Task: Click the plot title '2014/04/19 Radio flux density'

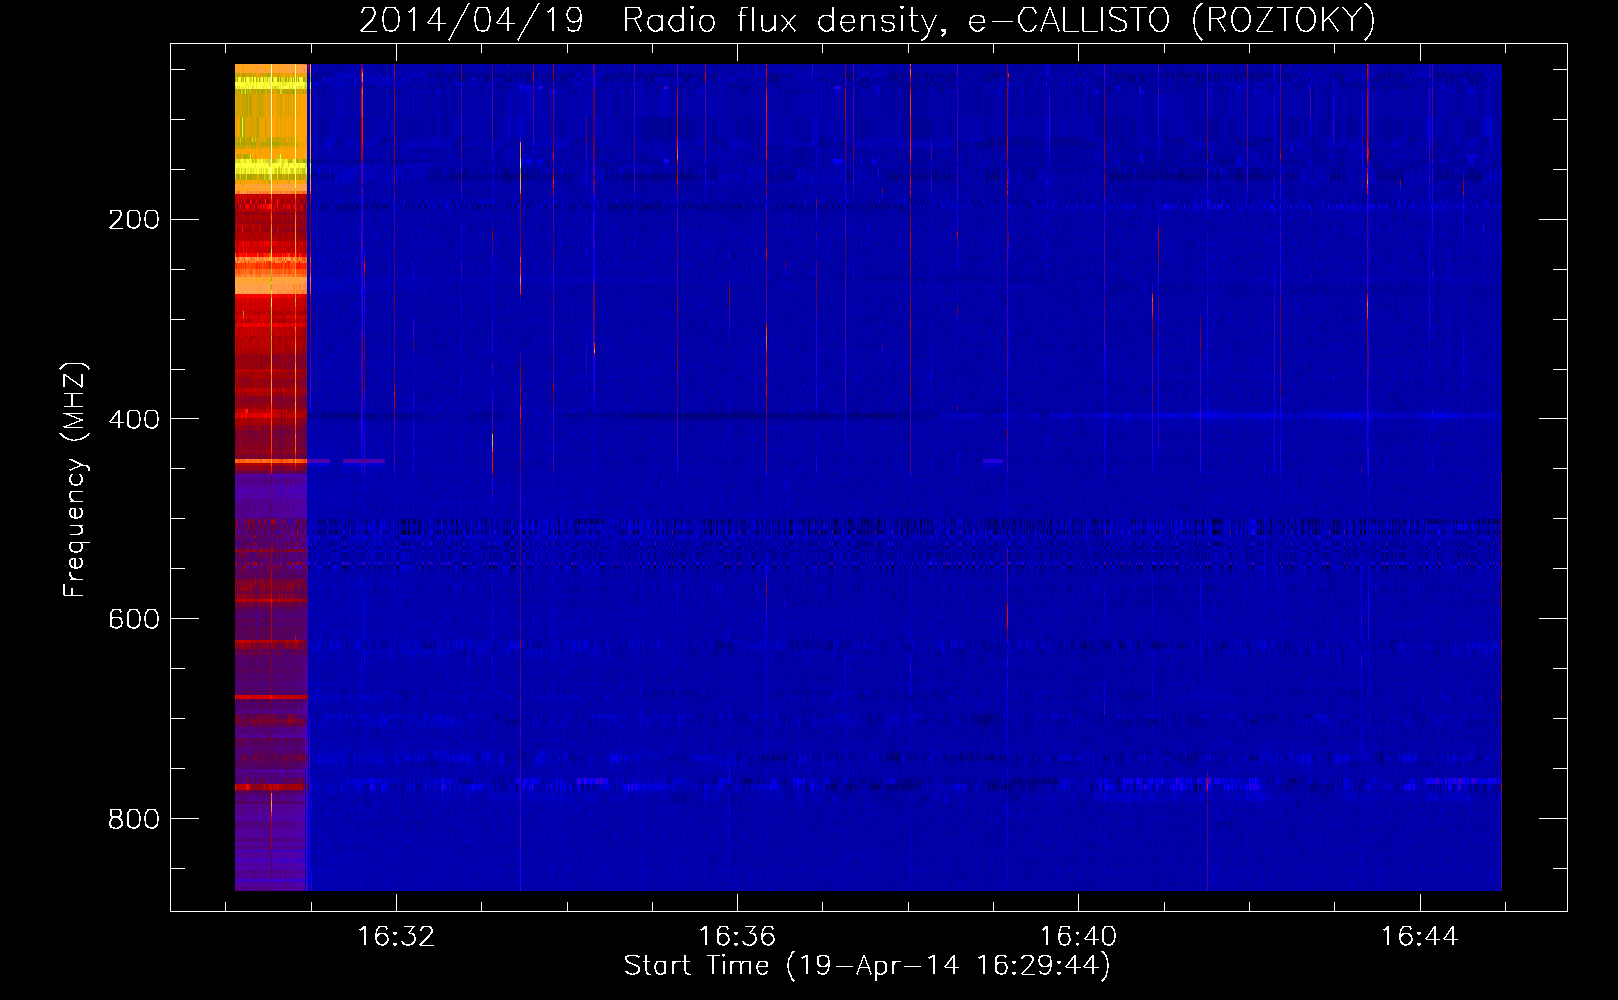Action: point(653,21)
